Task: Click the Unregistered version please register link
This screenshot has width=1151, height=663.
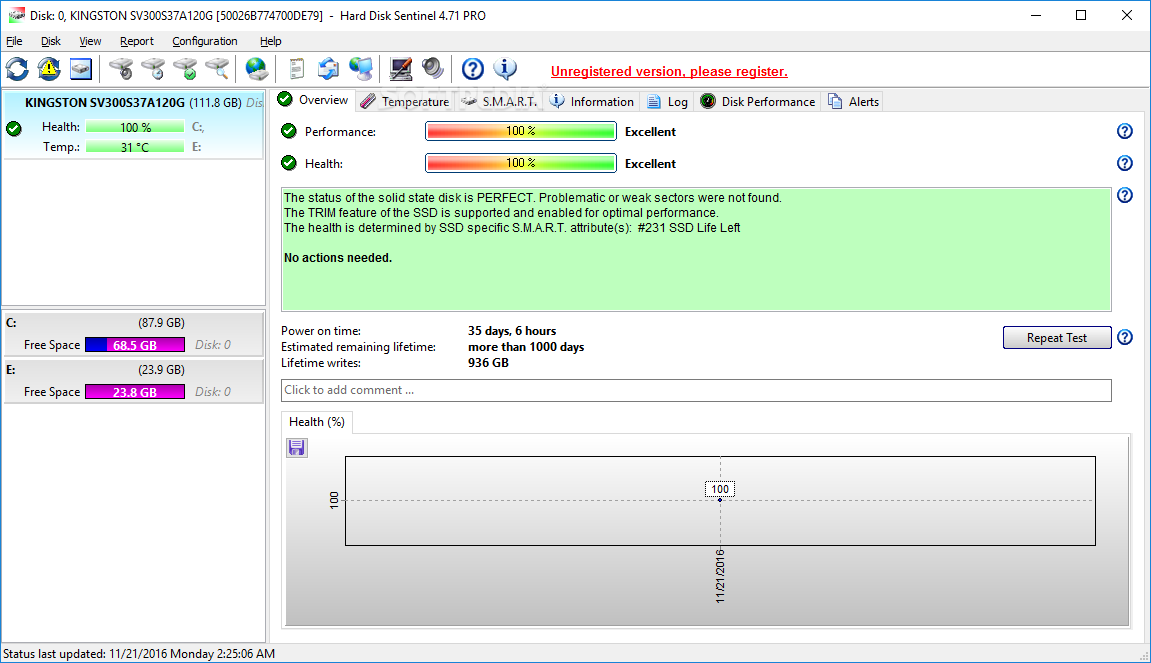Action: (669, 71)
